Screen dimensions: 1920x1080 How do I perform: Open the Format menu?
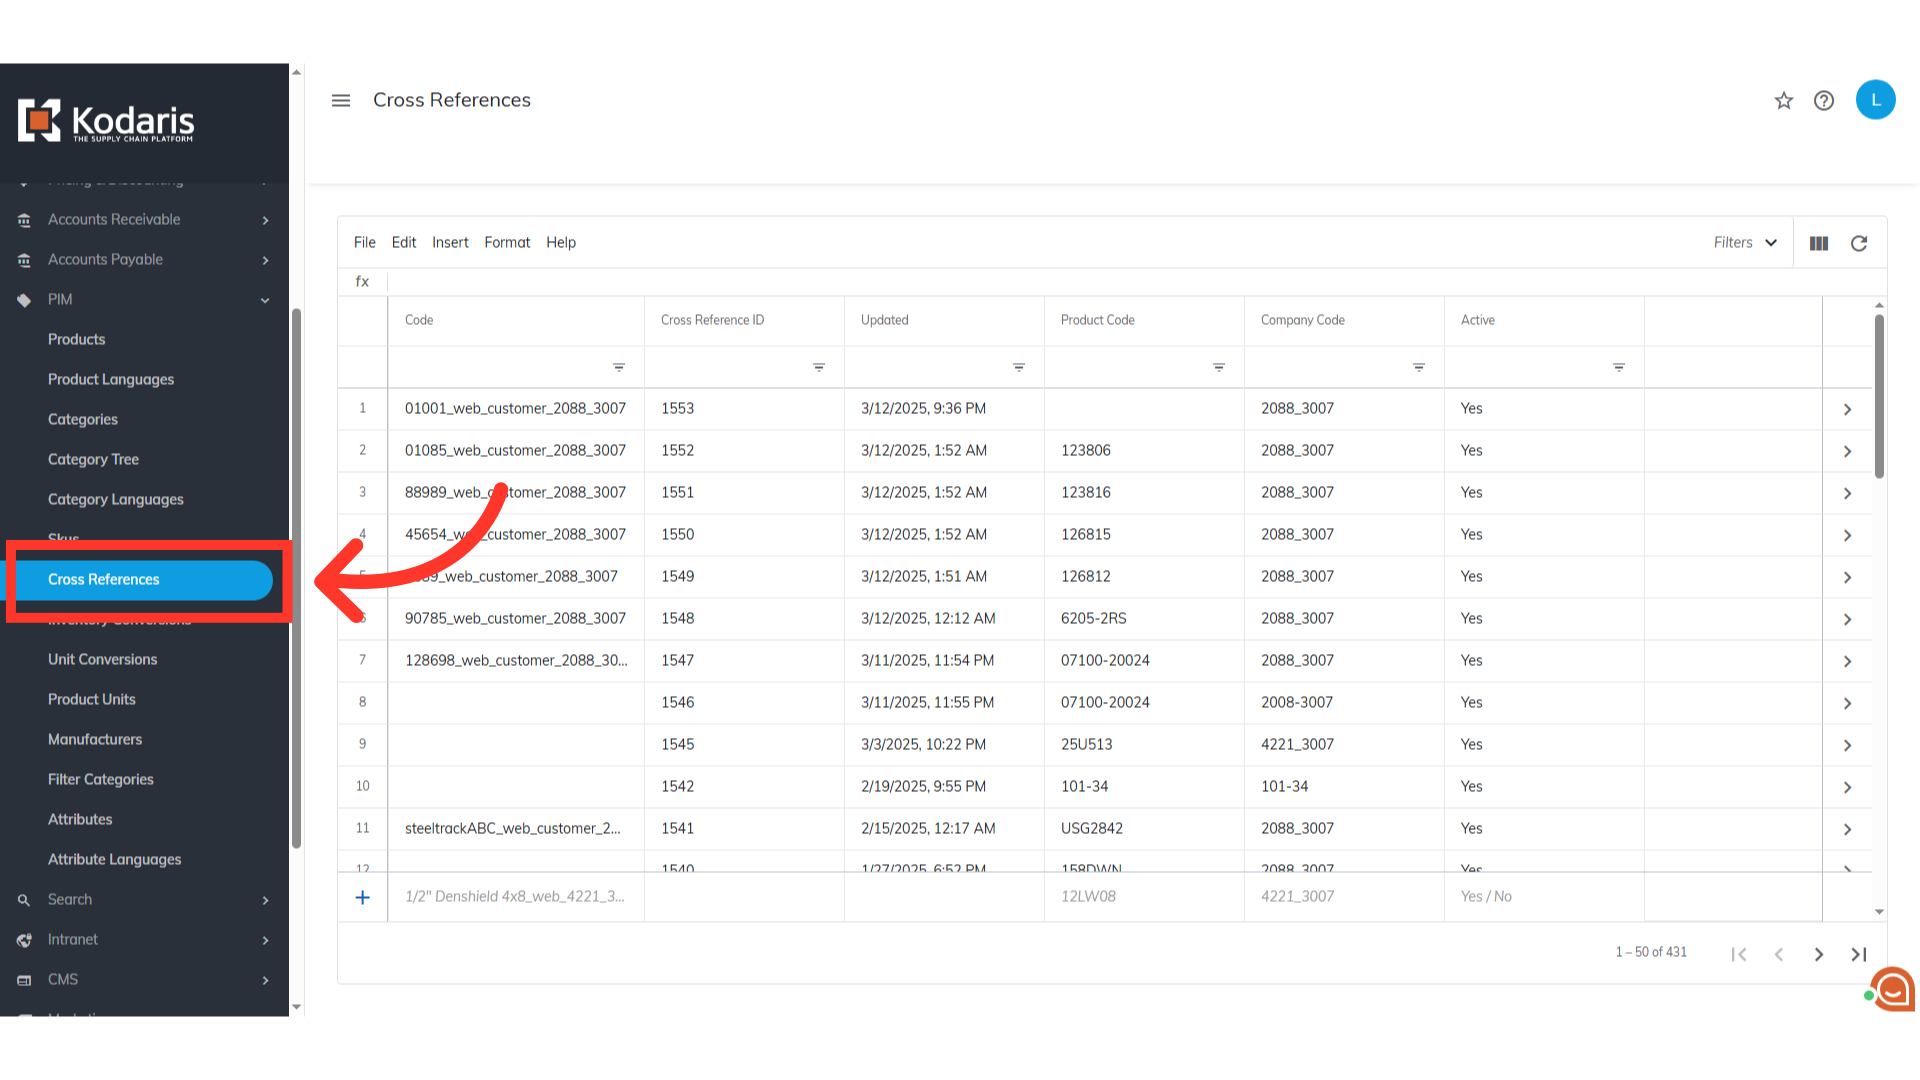[x=507, y=243]
